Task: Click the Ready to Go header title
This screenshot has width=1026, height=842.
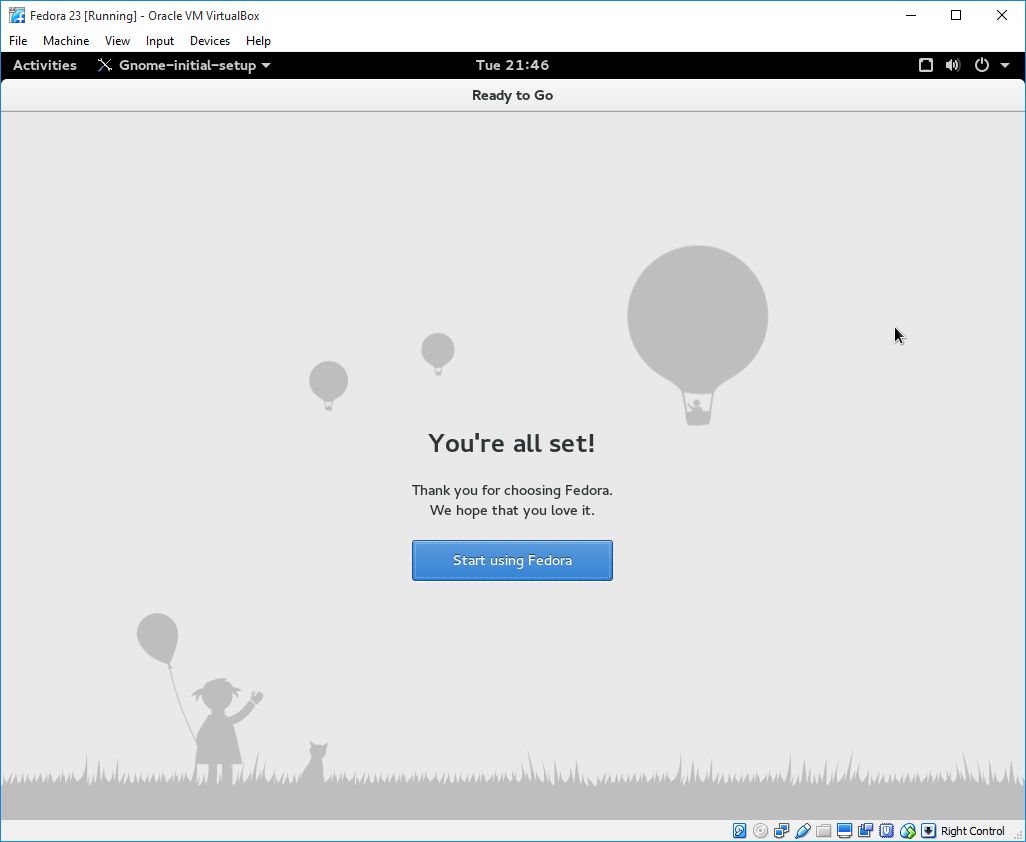Action: (x=512, y=96)
